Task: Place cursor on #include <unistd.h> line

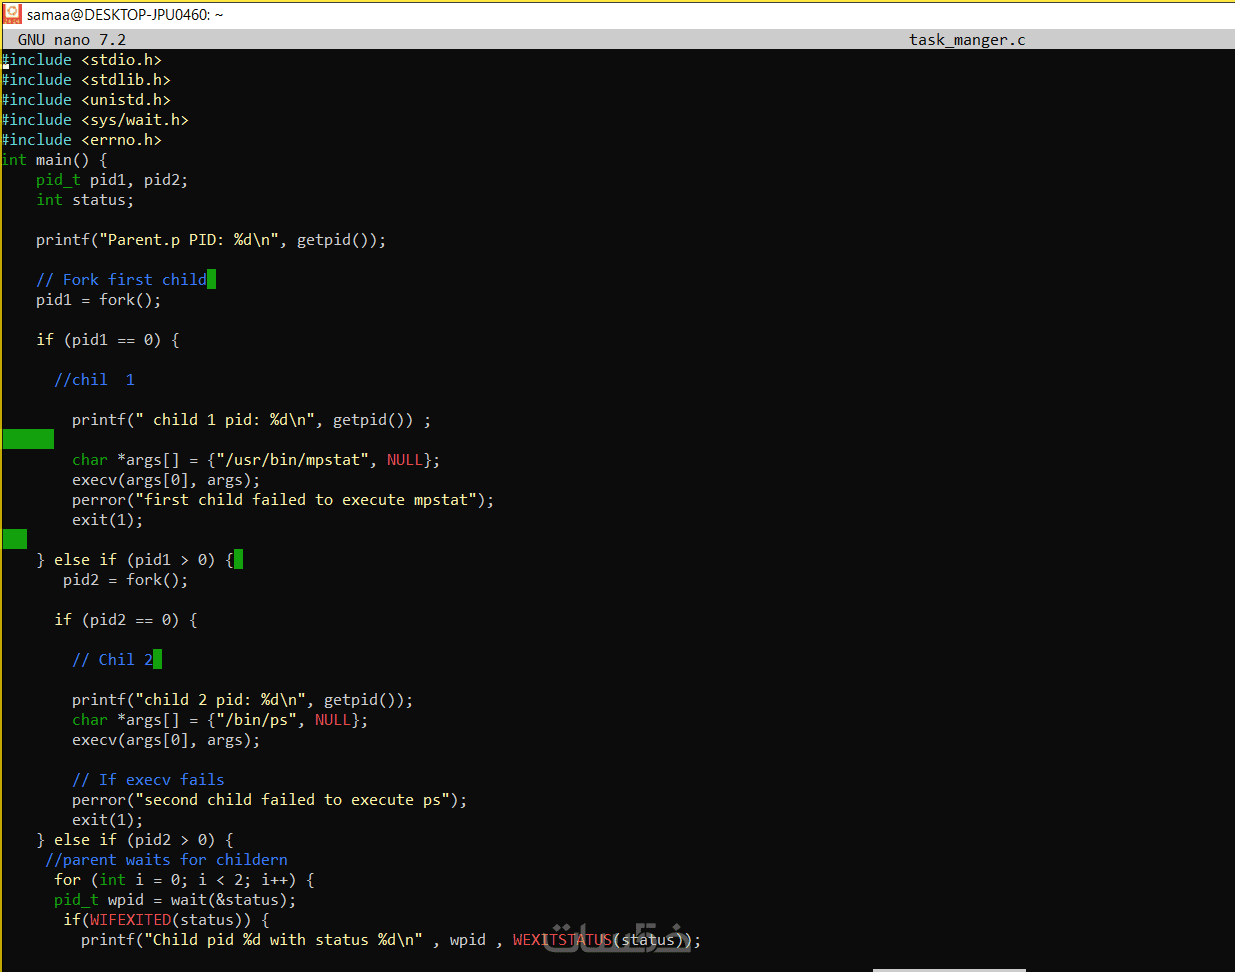Action: (86, 100)
